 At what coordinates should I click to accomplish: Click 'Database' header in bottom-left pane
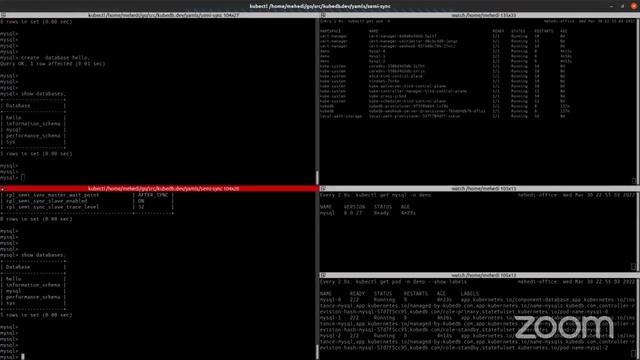(18, 267)
